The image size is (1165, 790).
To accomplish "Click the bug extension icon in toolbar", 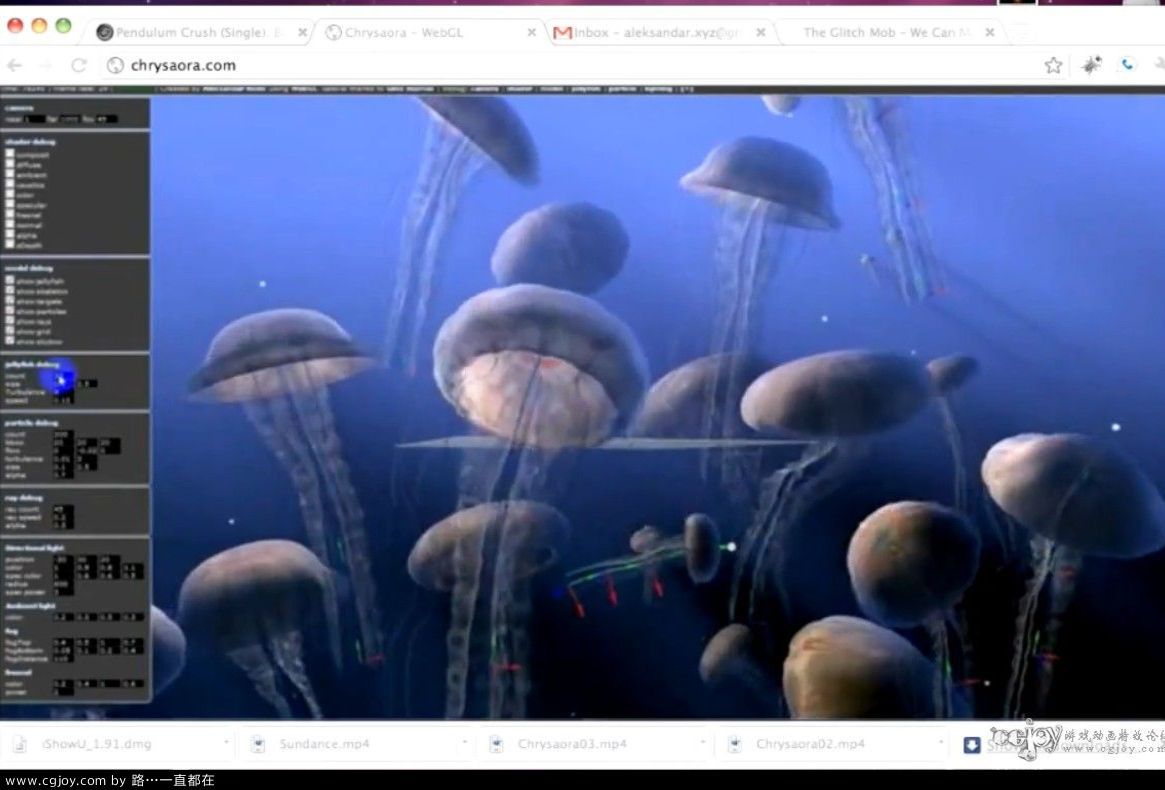I will pos(1091,66).
